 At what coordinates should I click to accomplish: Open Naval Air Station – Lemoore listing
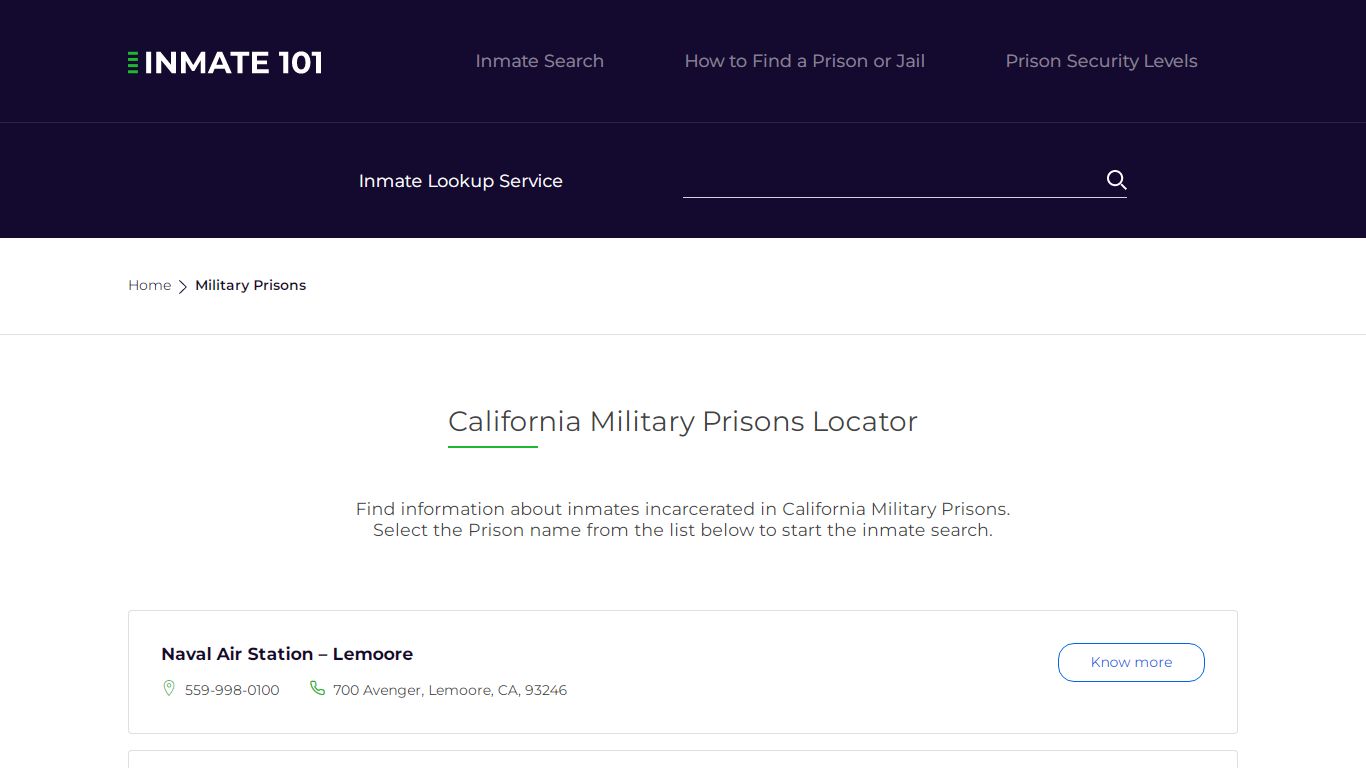click(287, 654)
